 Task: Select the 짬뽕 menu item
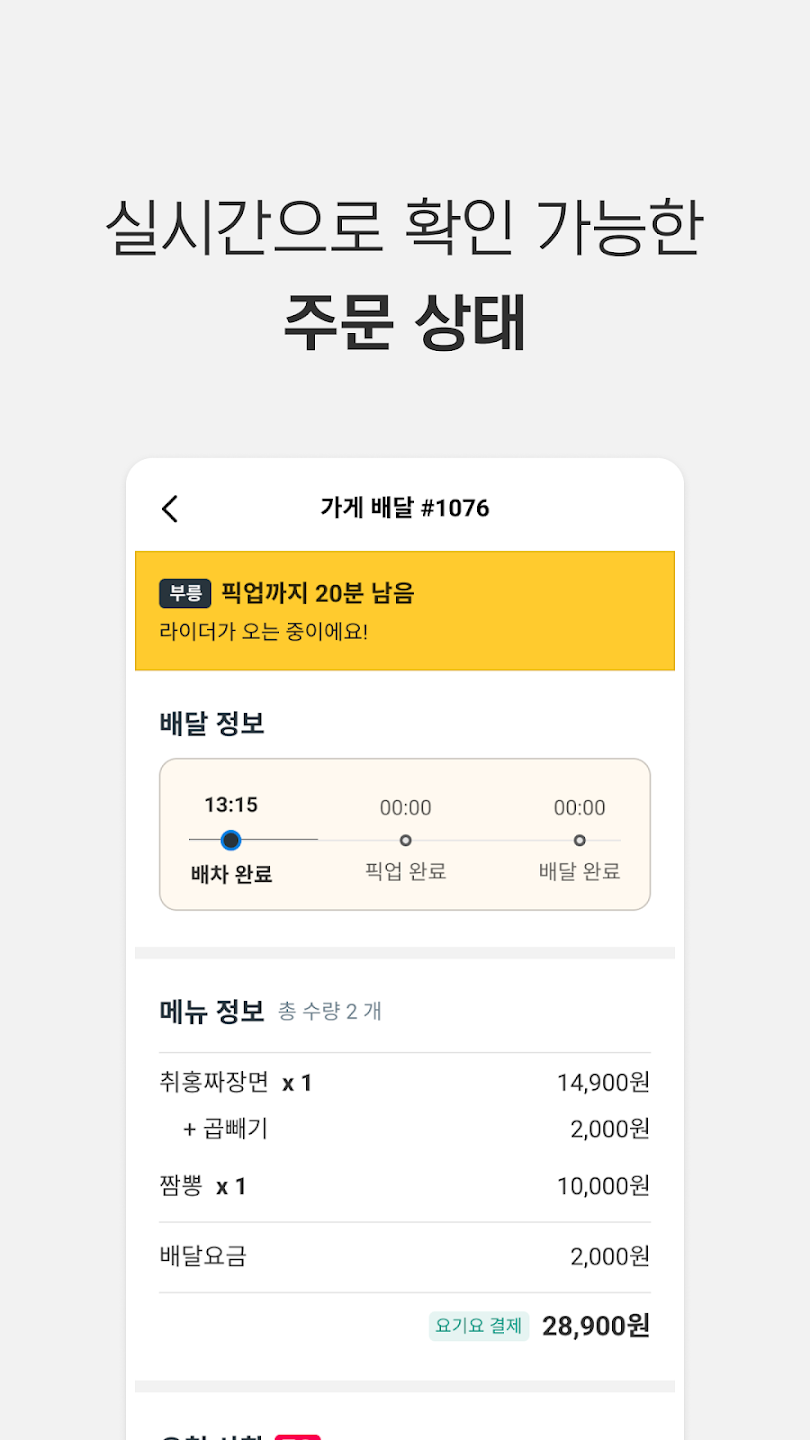click(x=181, y=1186)
